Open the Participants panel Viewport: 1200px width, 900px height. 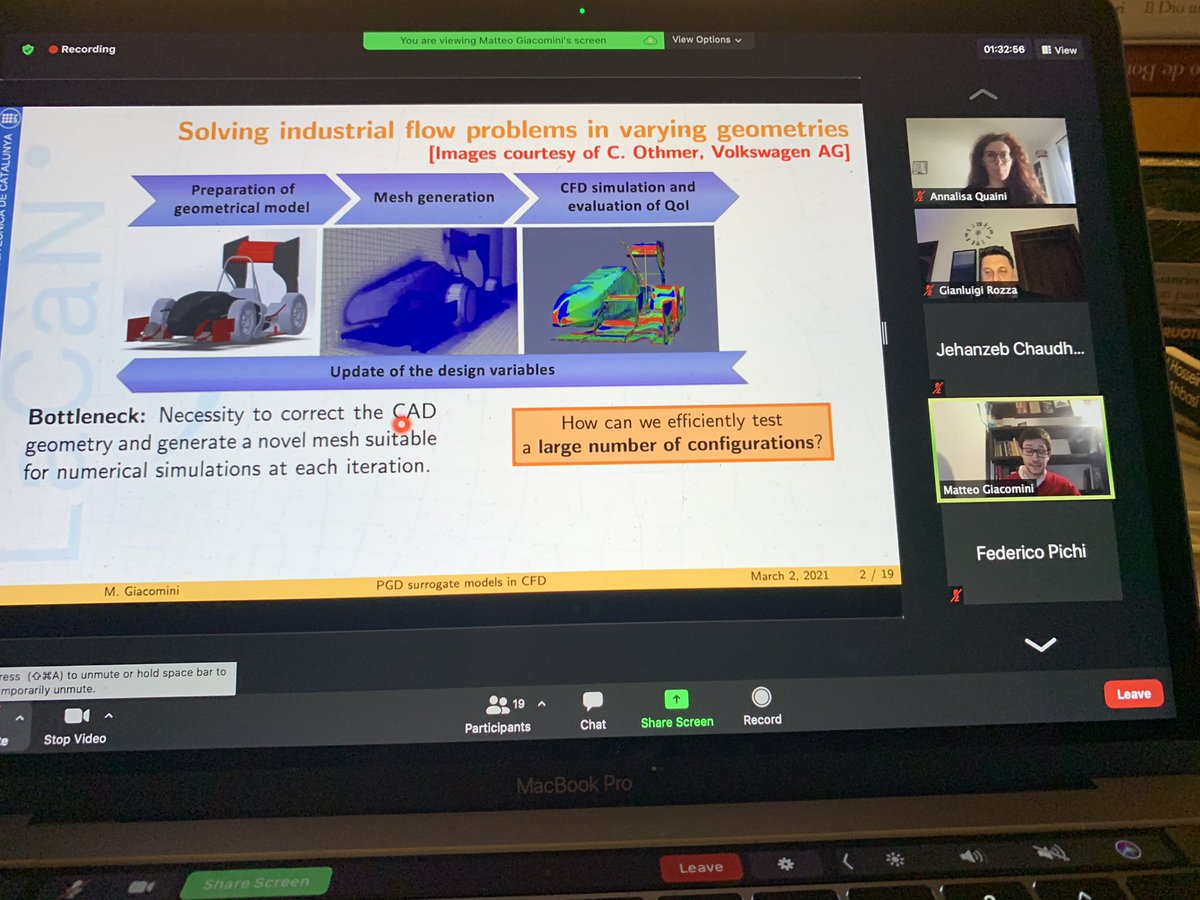coord(497,714)
